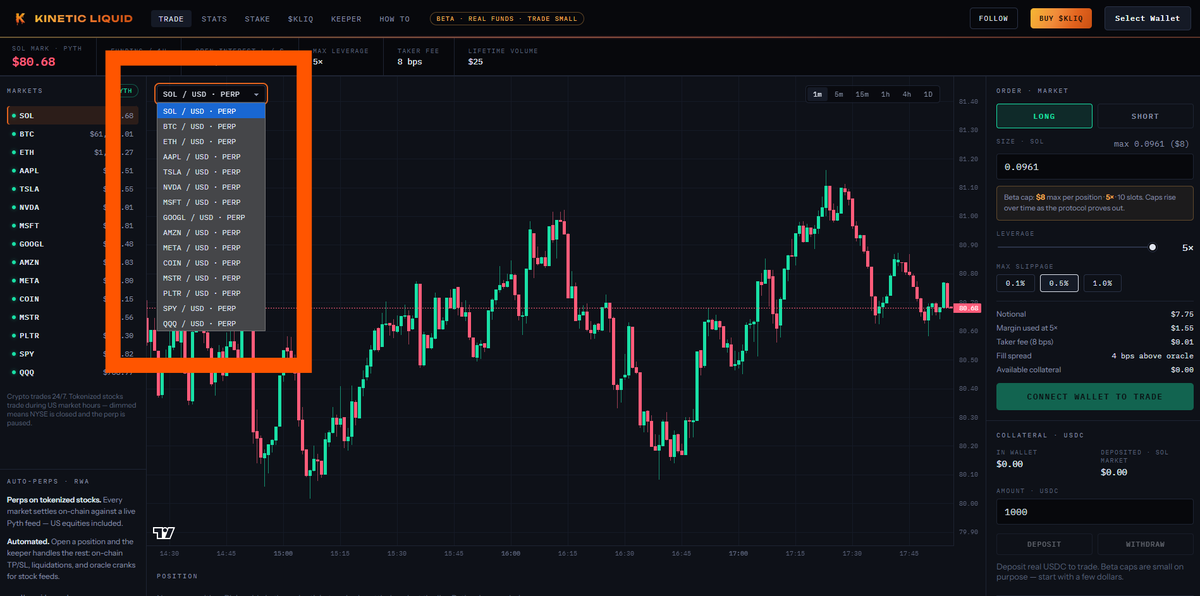The width and height of the screenshot is (1200, 596).
Task: Click the DEPOSIT button
Action: coord(1044,545)
